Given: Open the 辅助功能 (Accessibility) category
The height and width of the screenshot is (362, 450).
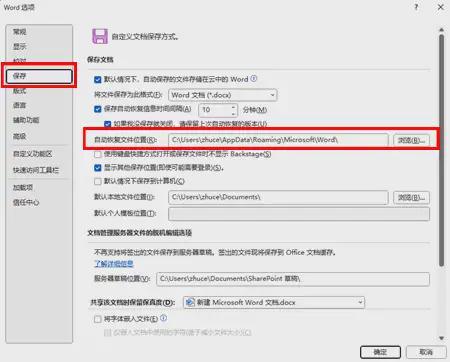Looking at the screenshot, I should coord(26,120).
